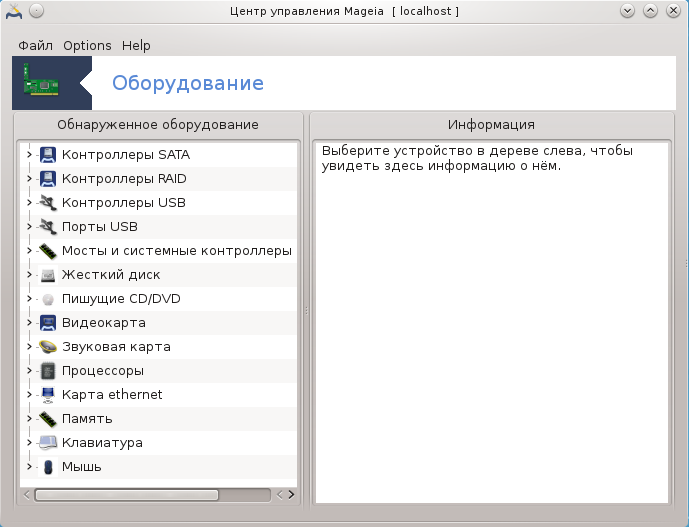This screenshot has height=527, width=689.
Task: Click the Информация panel header
Action: click(491, 125)
